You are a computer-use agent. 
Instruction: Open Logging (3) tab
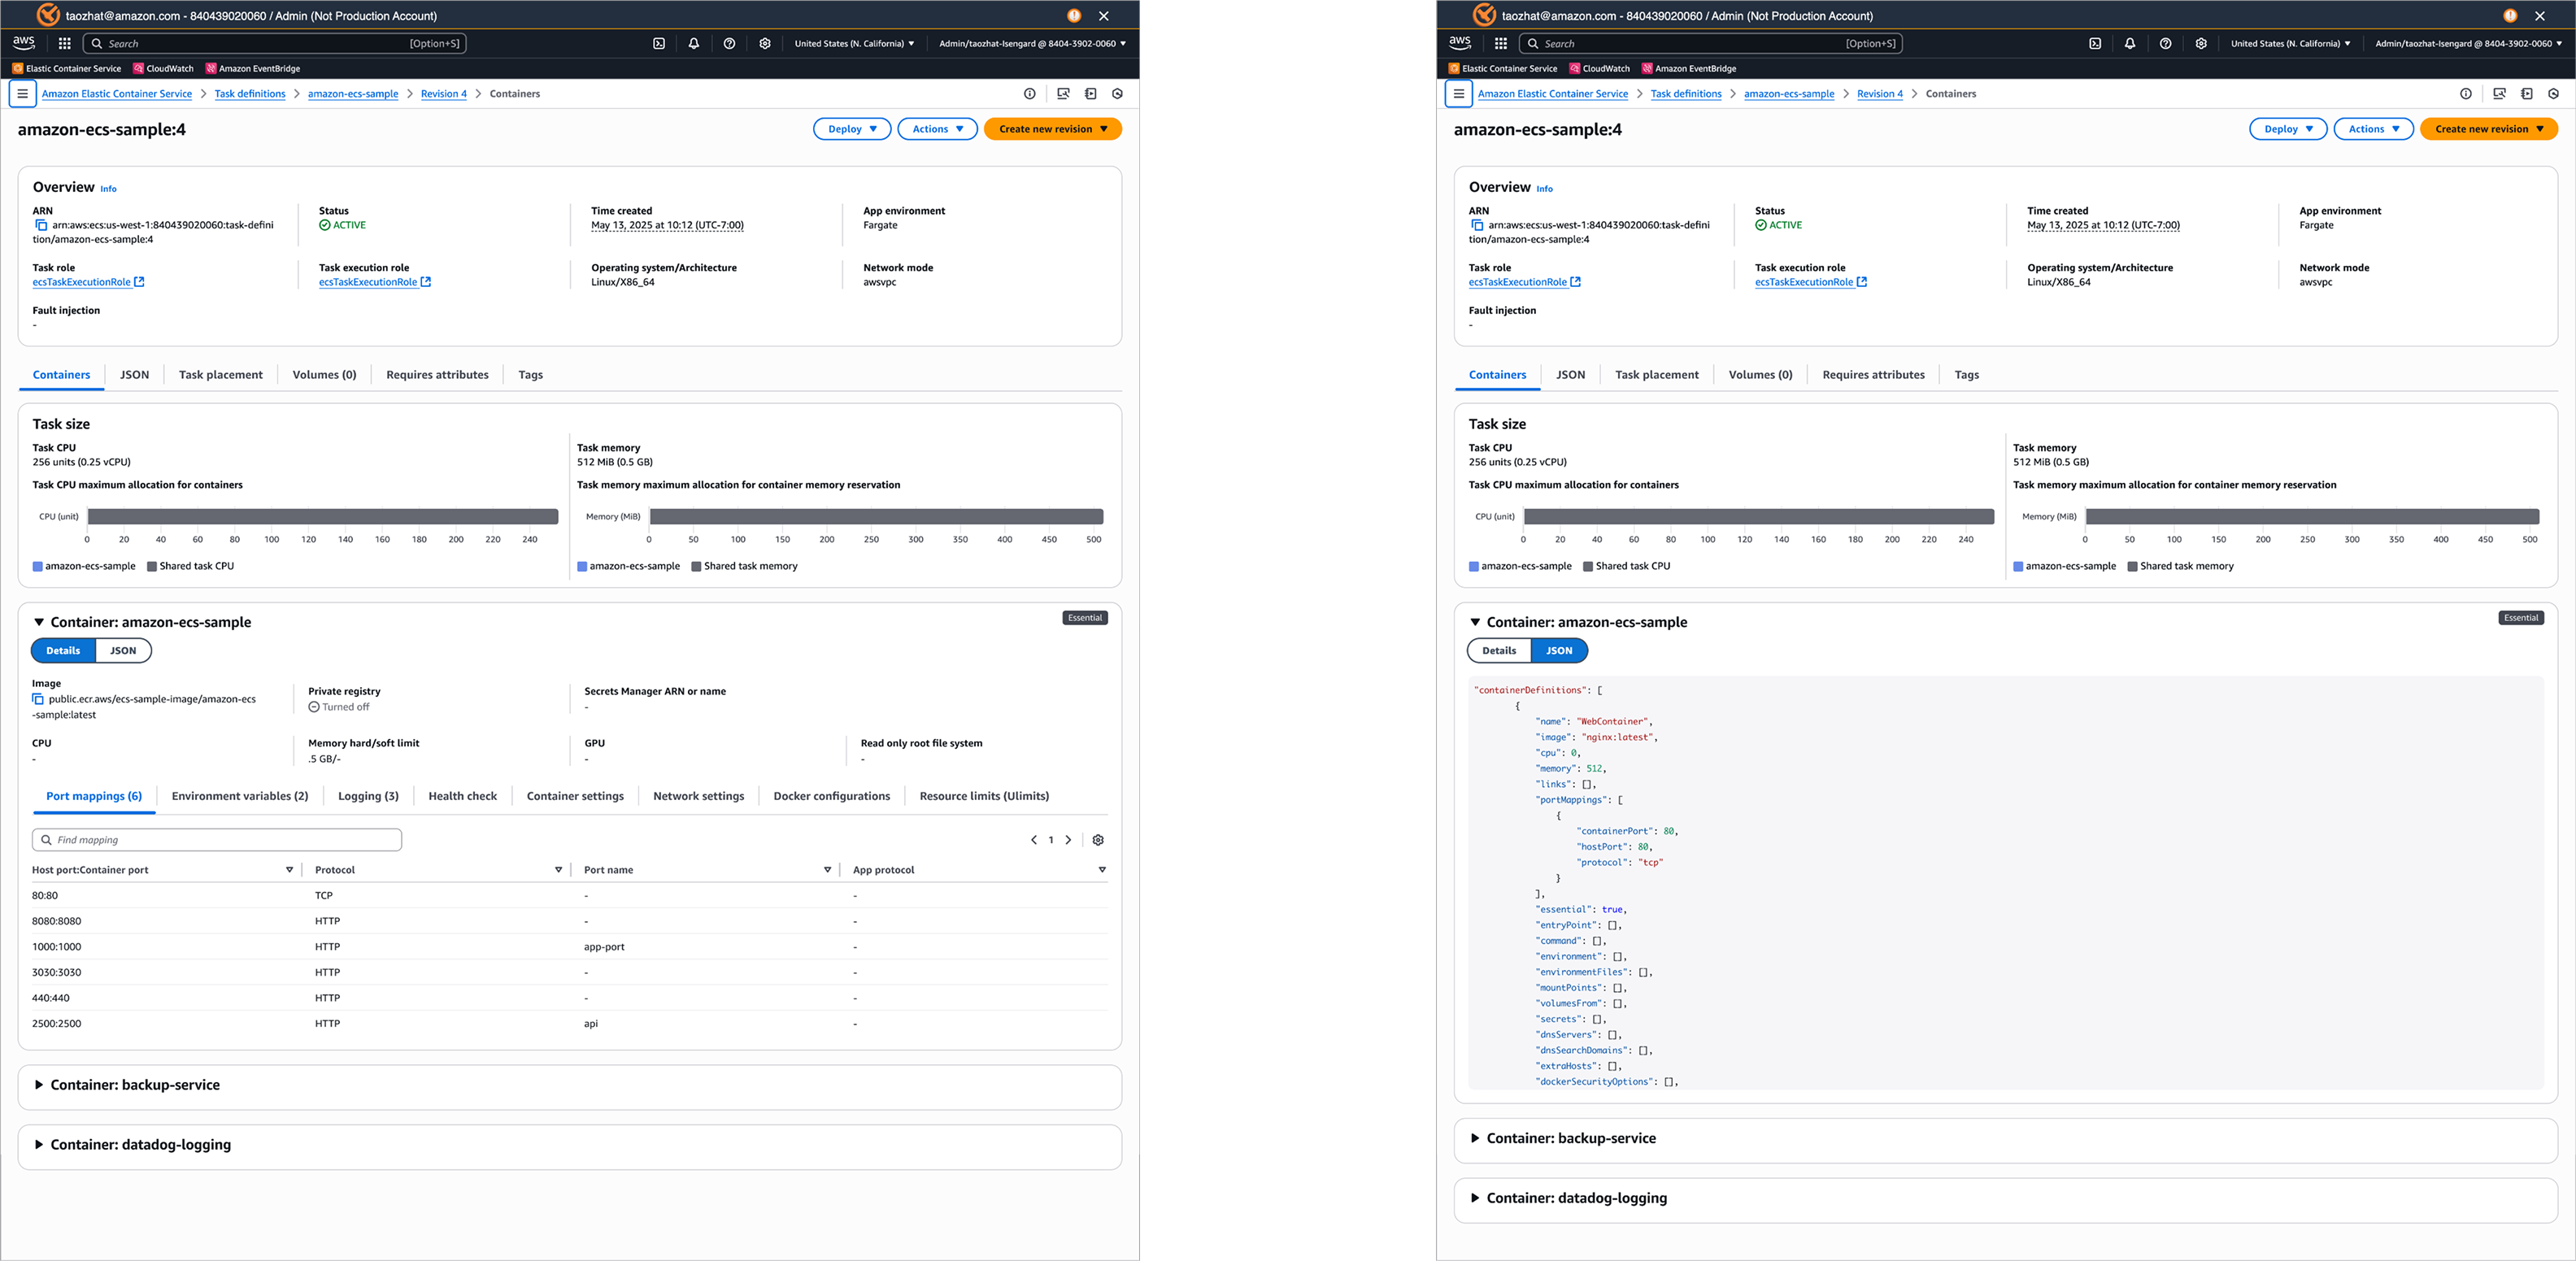pos(368,797)
